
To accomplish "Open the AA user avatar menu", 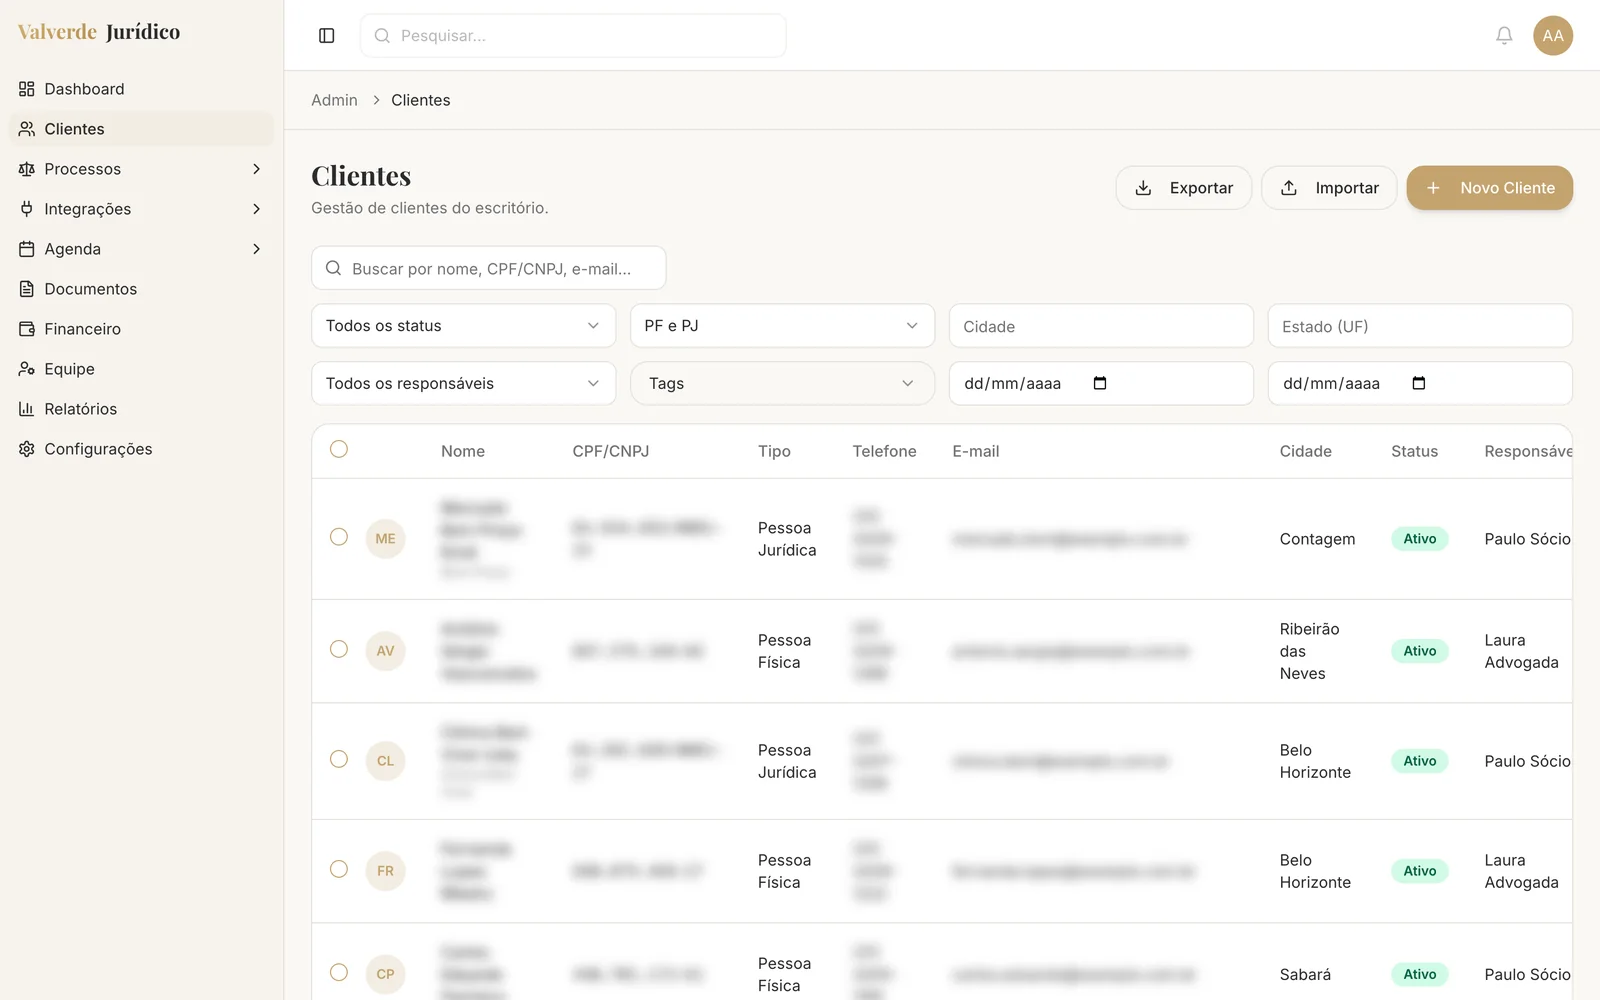I will (1553, 36).
